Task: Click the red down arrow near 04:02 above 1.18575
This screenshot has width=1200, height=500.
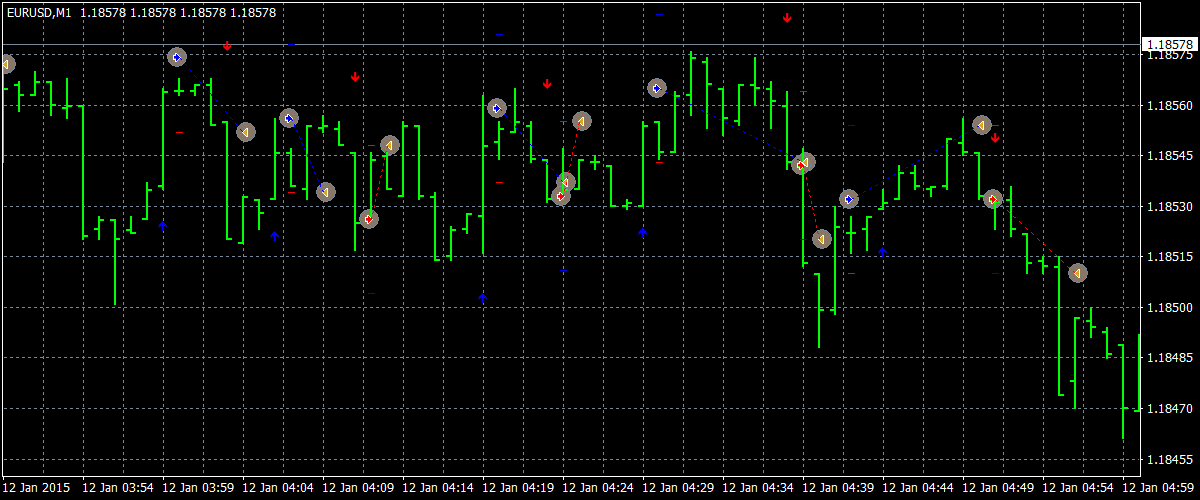Action: (228, 46)
